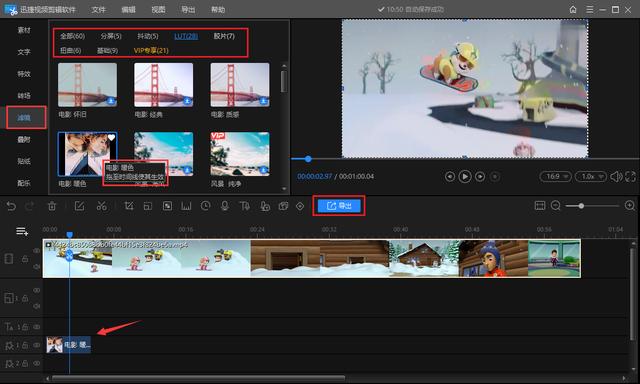The image size is (640, 384).
Task: Zoom in the timeline
Action: pyautogui.click(x=630, y=206)
